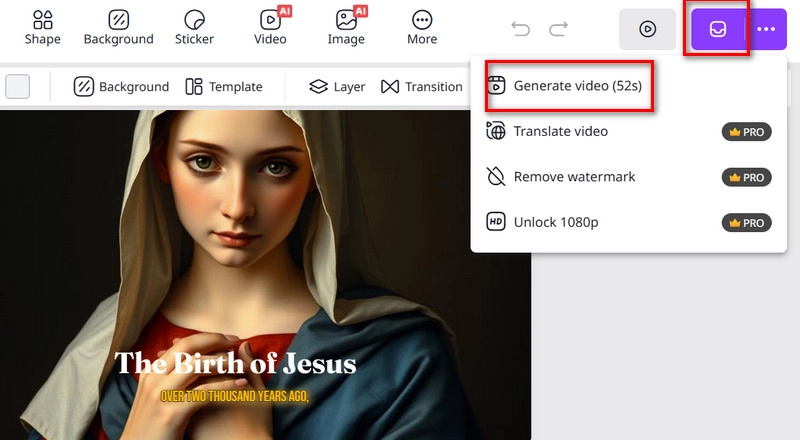Redo the last action
This screenshot has height=440, width=800.
(x=558, y=29)
